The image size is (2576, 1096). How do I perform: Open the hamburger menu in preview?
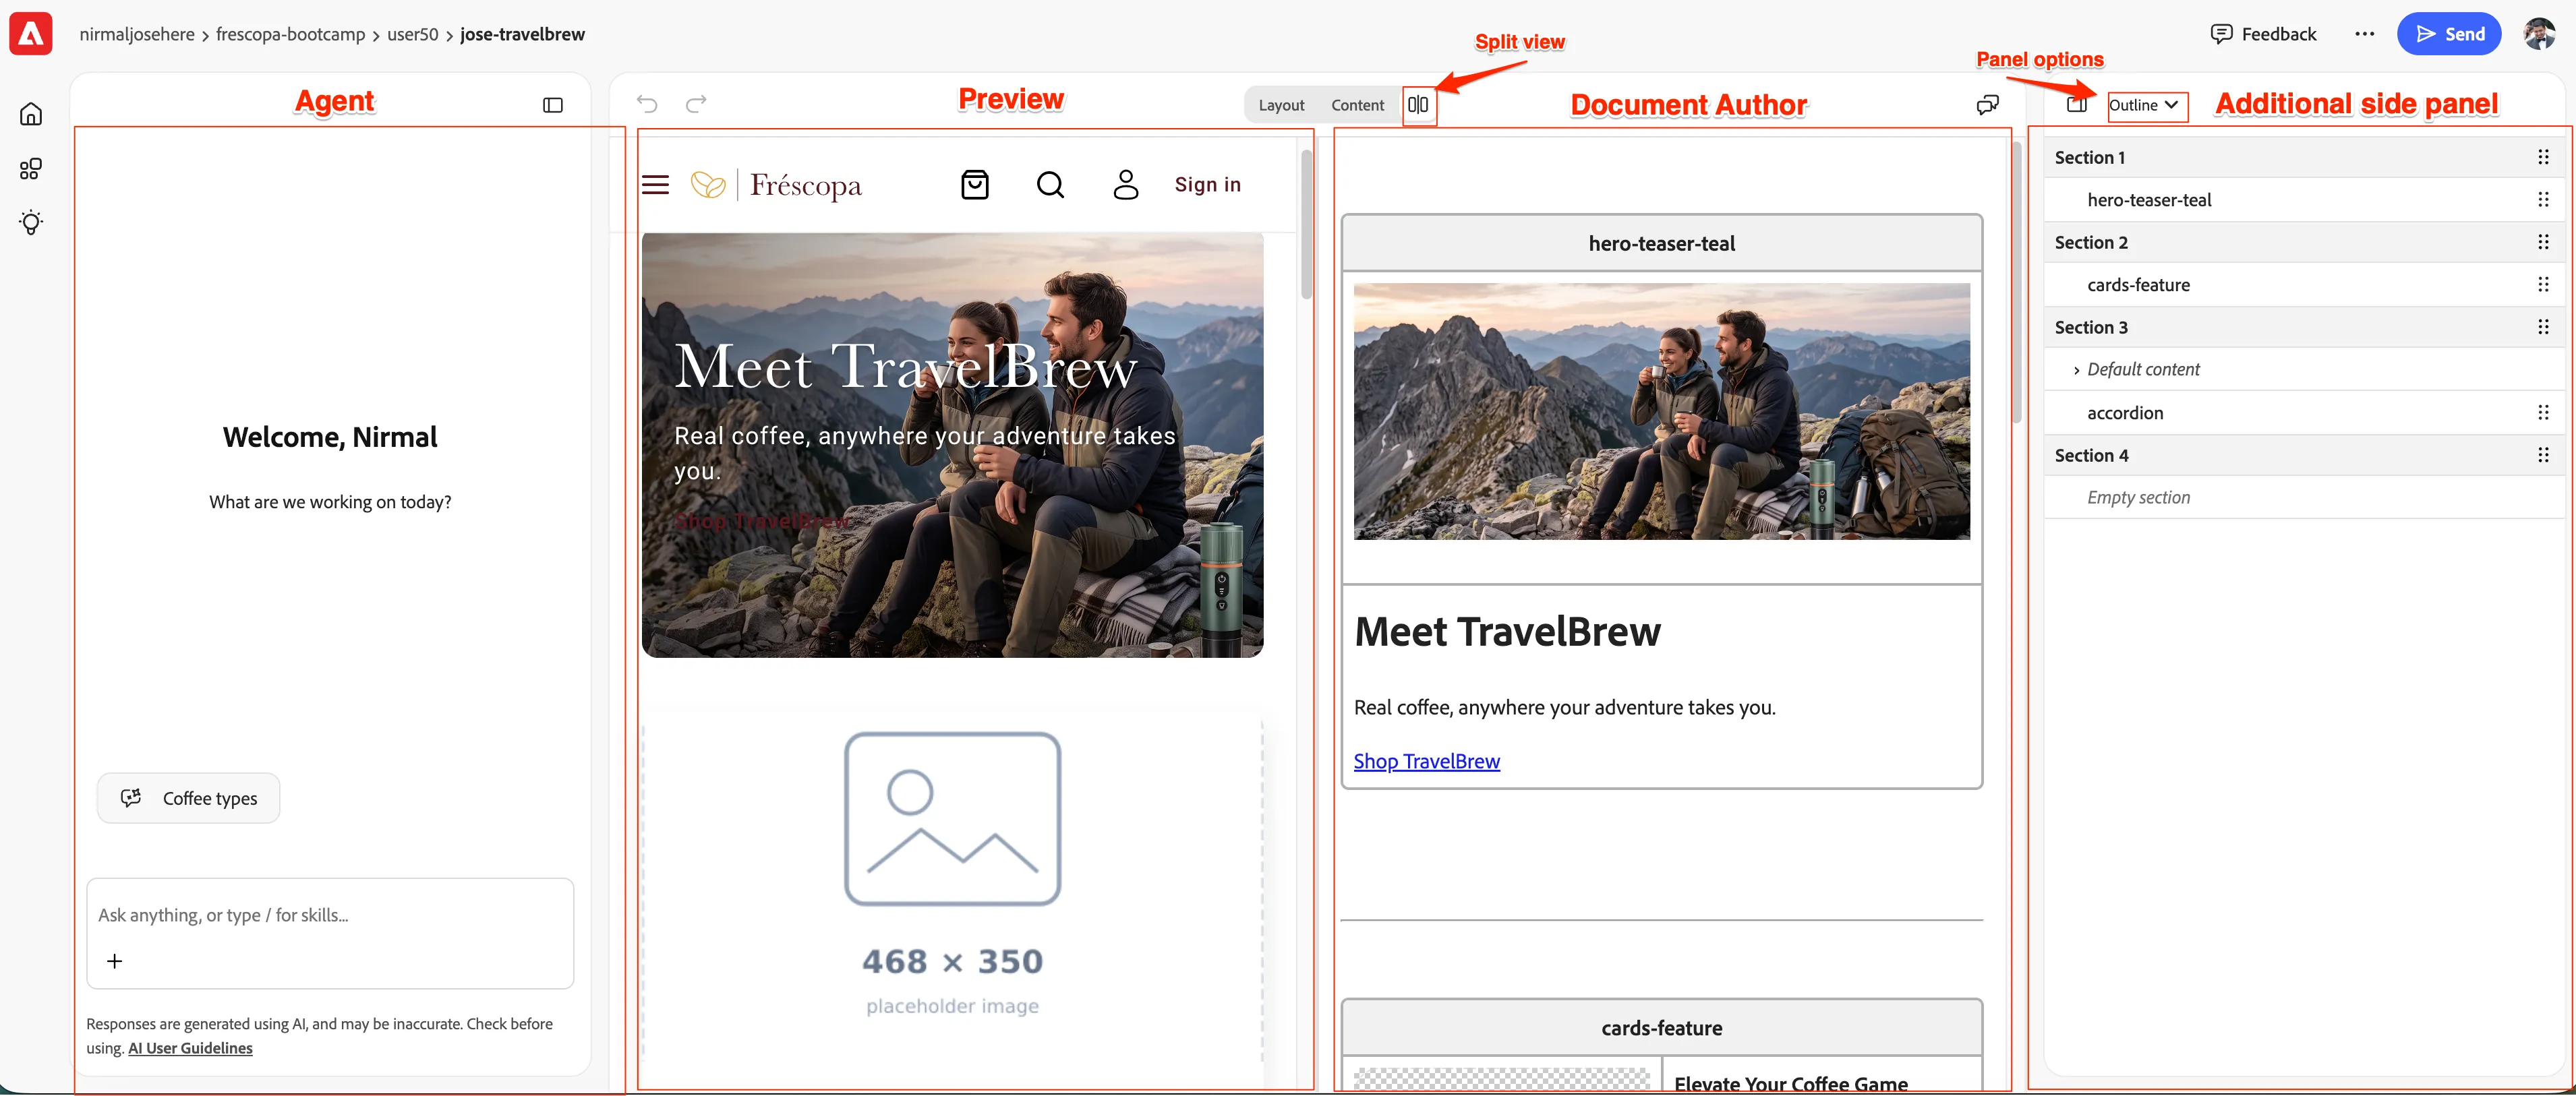tap(655, 185)
